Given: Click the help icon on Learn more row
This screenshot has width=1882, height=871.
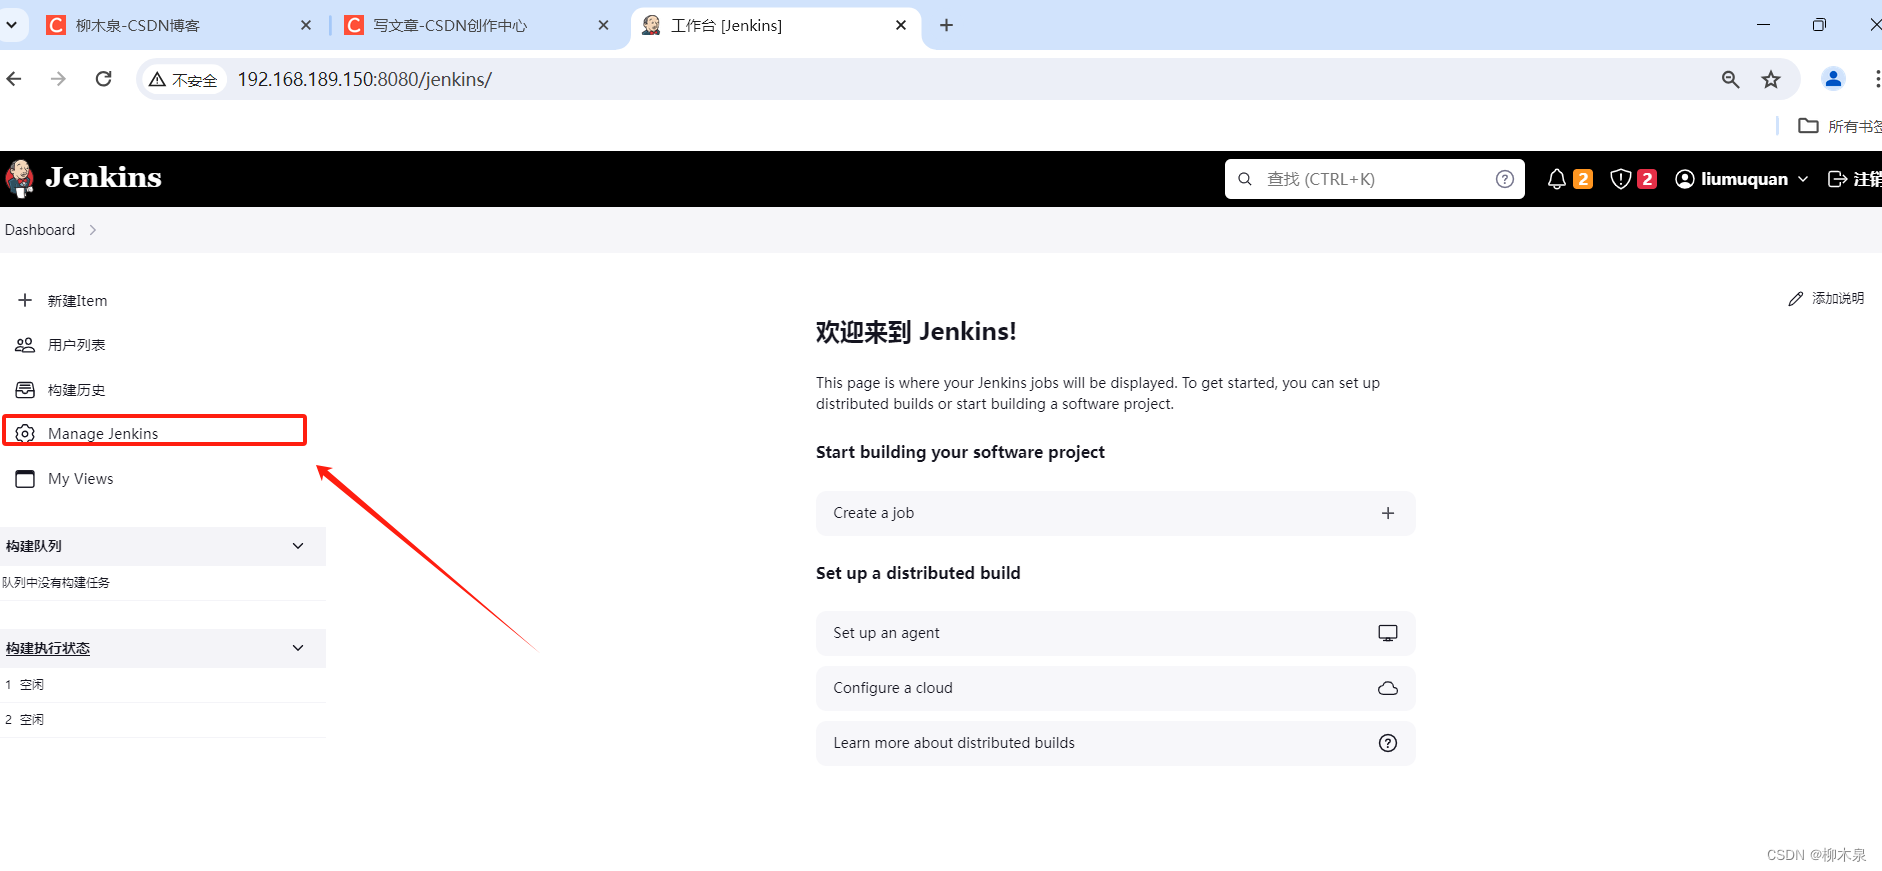Looking at the screenshot, I should [1388, 743].
